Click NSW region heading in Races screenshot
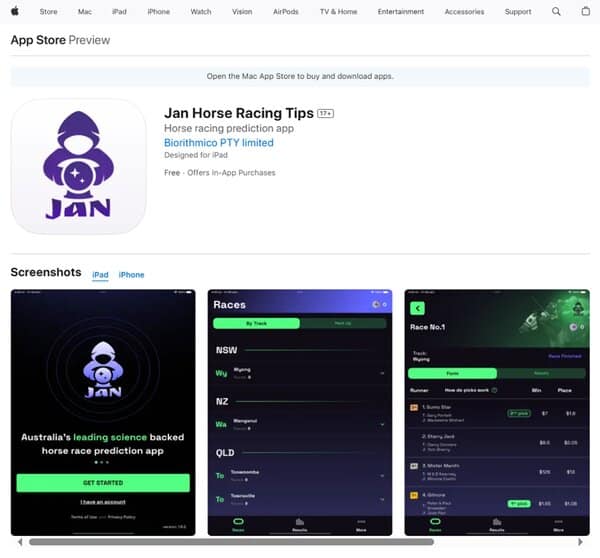Image resolution: width=600 pixels, height=558 pixels. (x=226, y=350)
